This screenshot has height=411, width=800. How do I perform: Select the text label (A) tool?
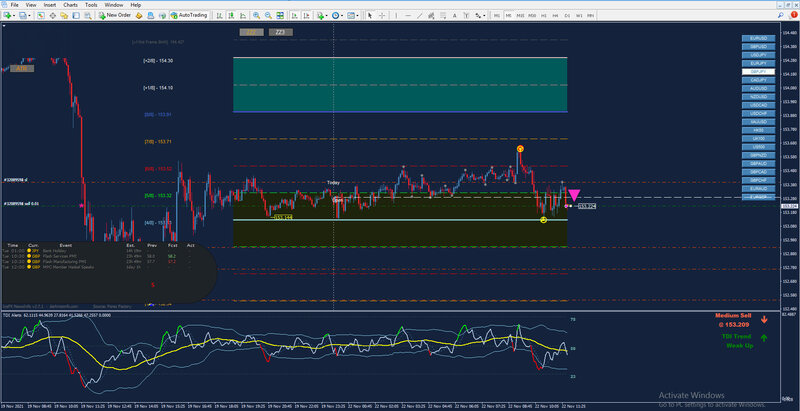click(x=454, y=15)
